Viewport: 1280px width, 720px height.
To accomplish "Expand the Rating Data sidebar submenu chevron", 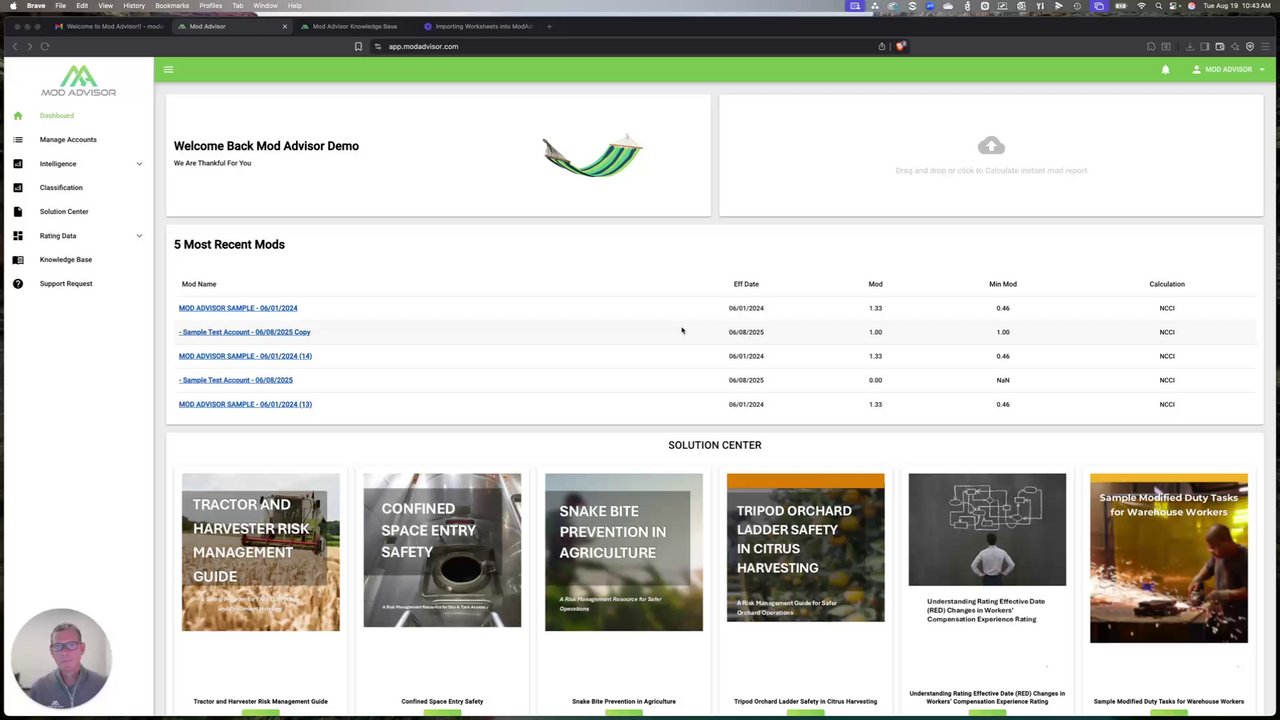I will pyautogui.click(x=139, y=236).
